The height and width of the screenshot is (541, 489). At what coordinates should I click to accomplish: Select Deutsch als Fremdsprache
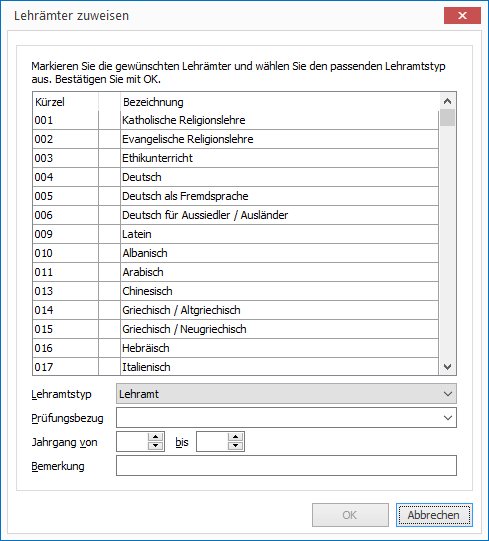coord(235,196)
